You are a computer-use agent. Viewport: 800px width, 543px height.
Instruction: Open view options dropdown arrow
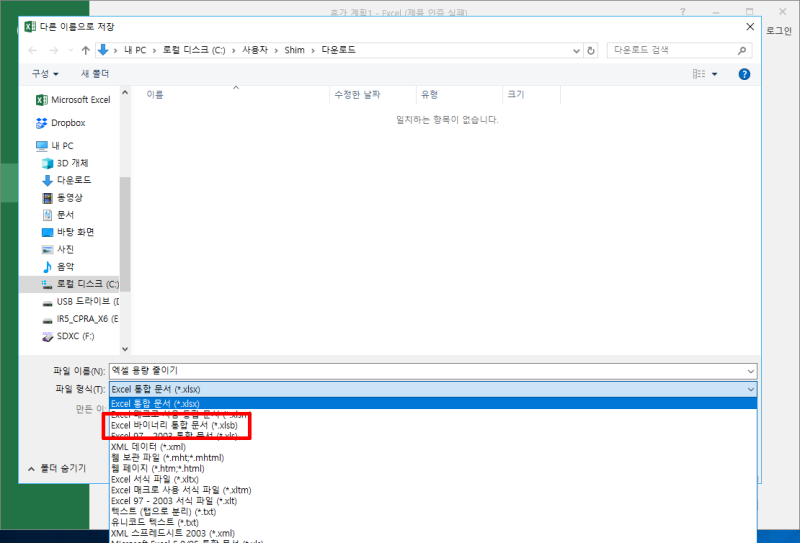(x=715, y=74)
